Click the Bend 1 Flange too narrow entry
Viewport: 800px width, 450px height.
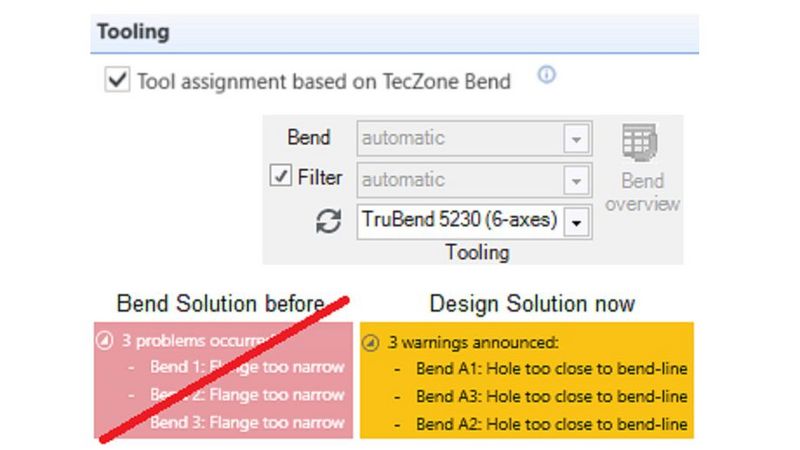pyautogui.click(x=247, y=367)
